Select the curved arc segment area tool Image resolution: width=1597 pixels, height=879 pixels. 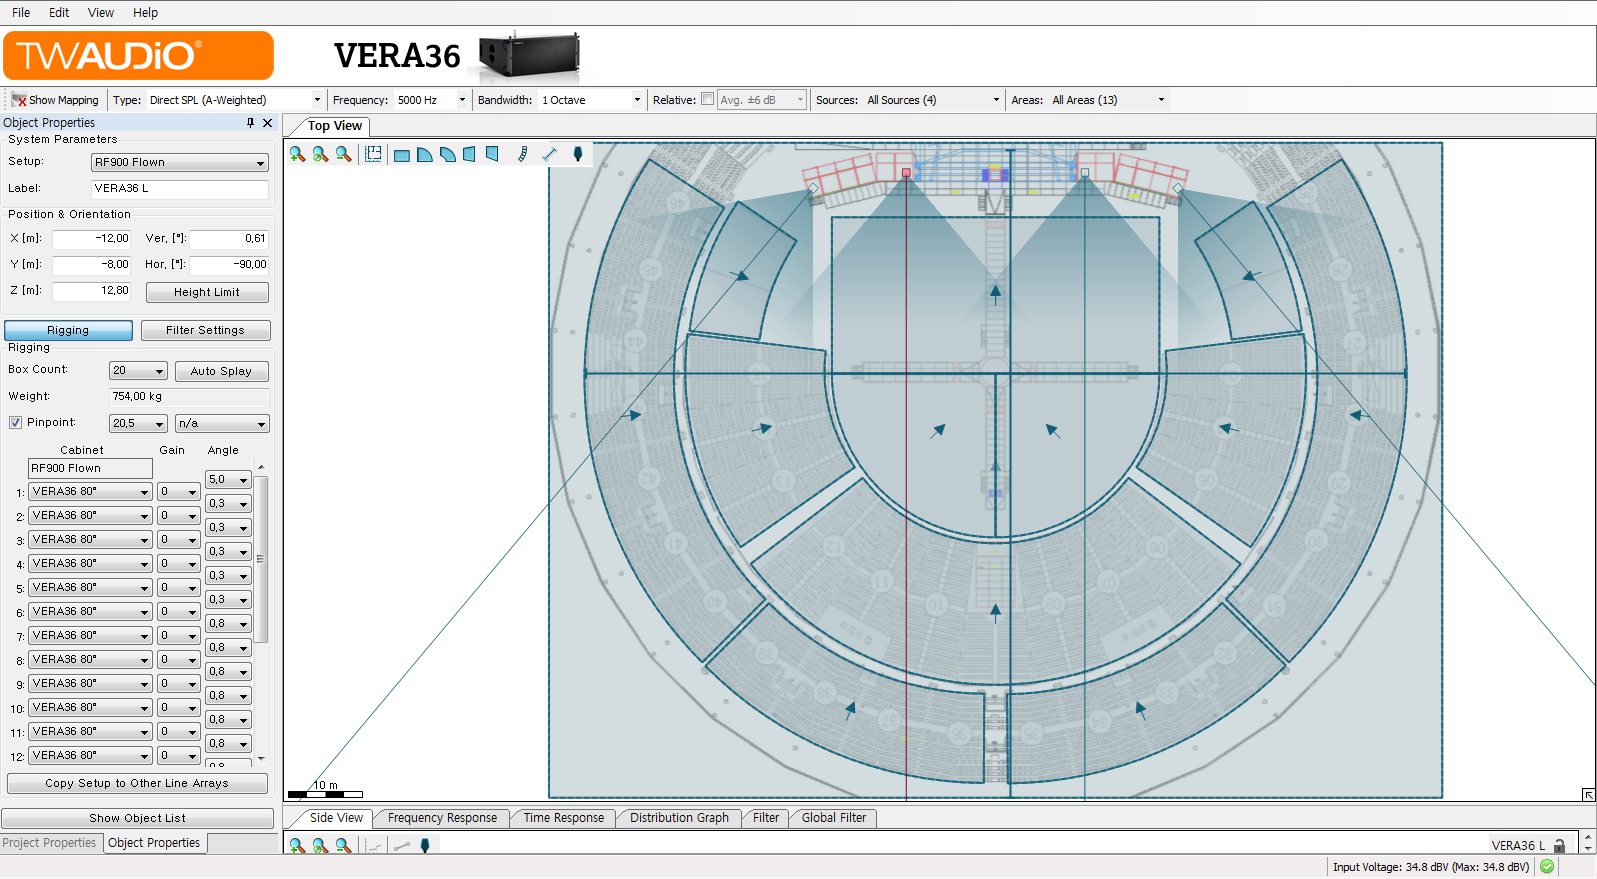(x=447, y=155)
